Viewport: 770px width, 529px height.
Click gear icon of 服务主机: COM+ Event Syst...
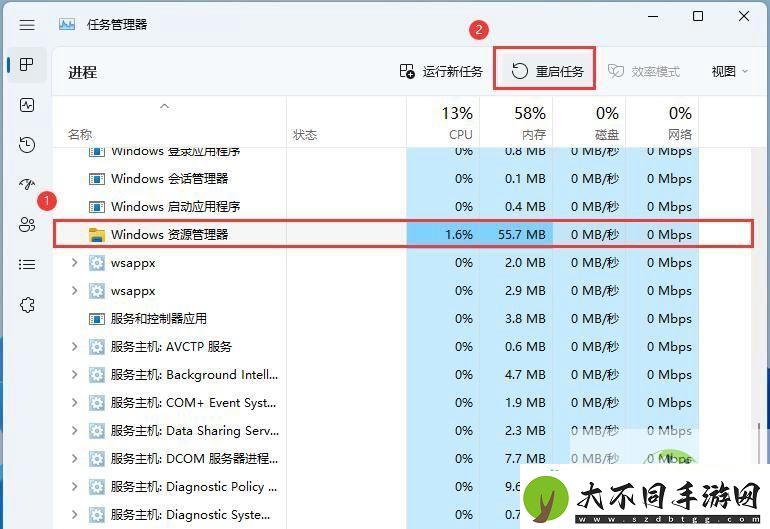[x=97, y=403]
